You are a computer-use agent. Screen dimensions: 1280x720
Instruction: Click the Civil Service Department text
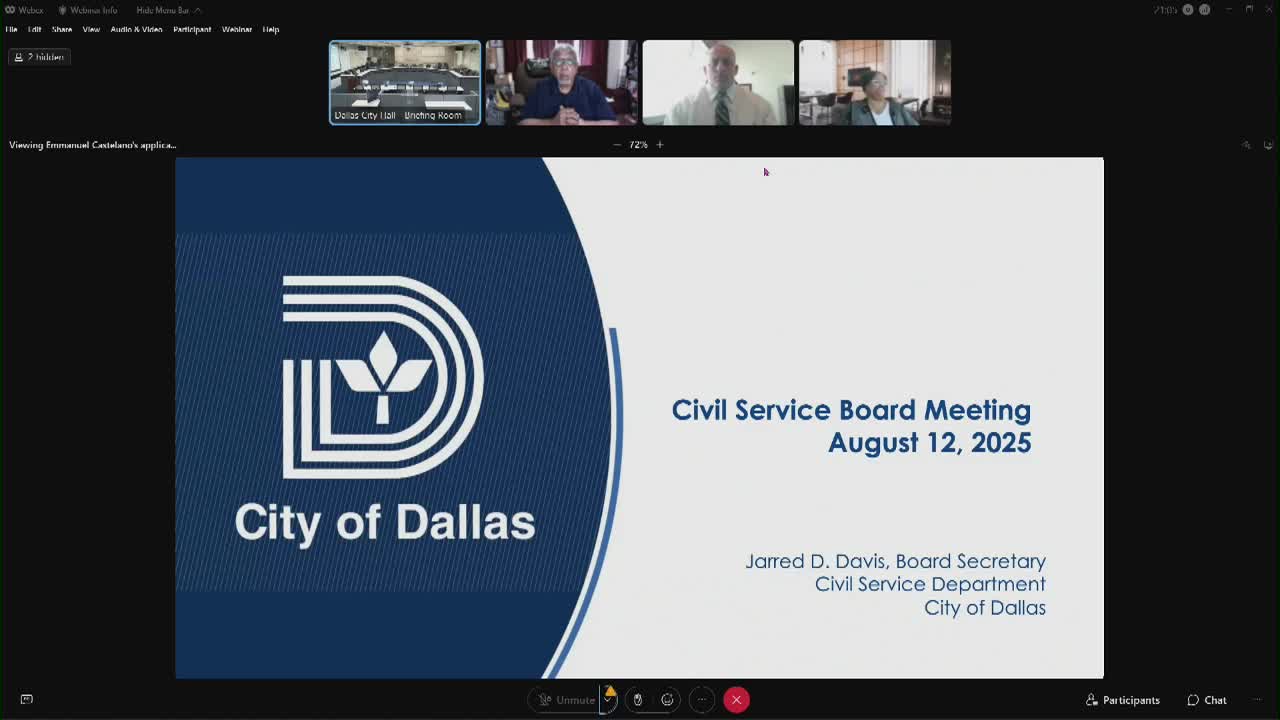[930, 584]
